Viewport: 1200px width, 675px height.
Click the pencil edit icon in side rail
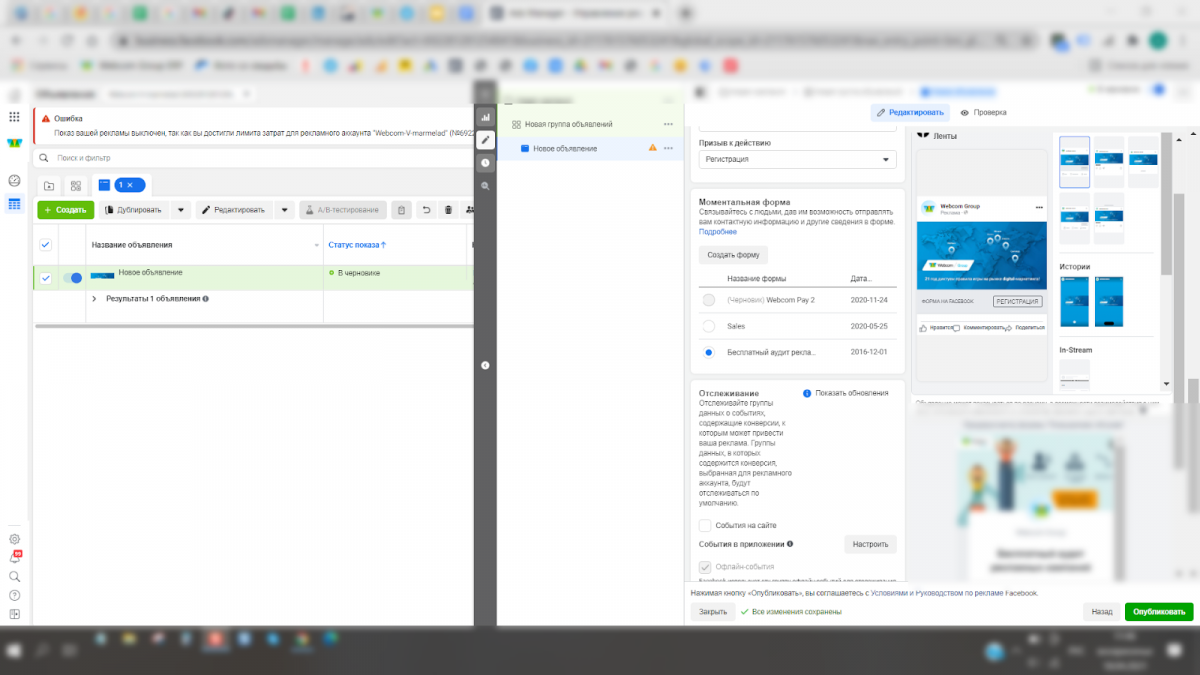click(x=485, y=140)
